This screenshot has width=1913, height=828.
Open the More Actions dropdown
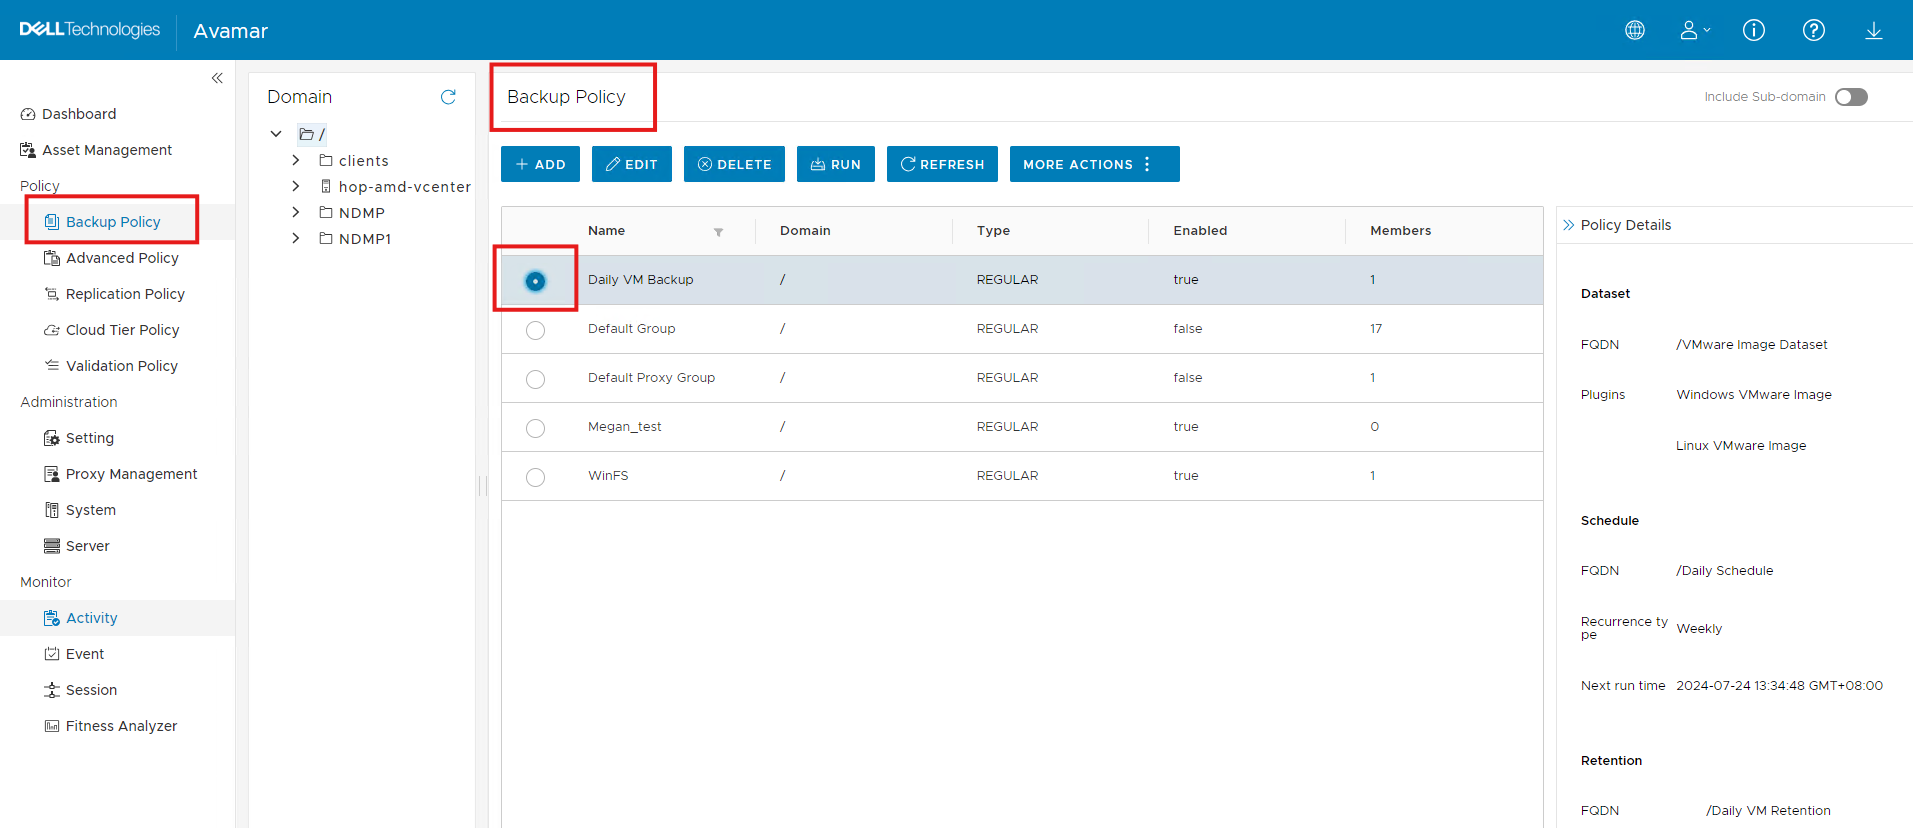[x=1094, y=164]
